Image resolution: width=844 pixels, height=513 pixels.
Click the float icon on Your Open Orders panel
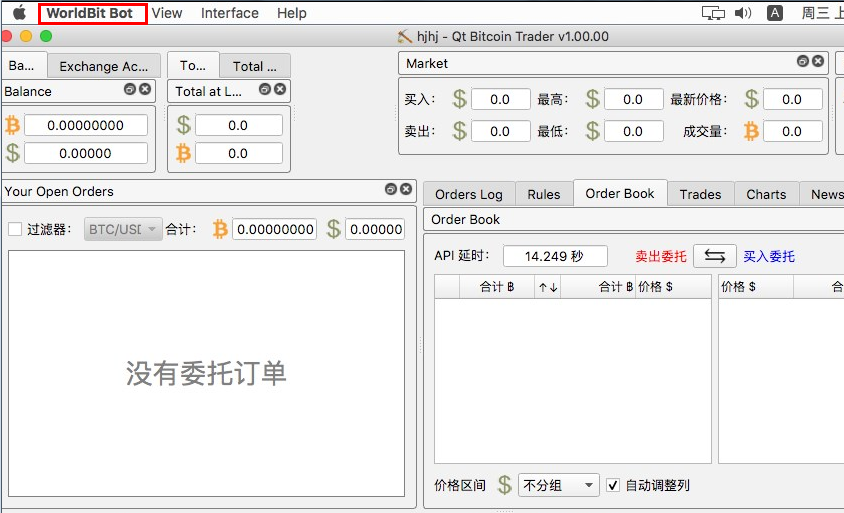tap(391, 190)
